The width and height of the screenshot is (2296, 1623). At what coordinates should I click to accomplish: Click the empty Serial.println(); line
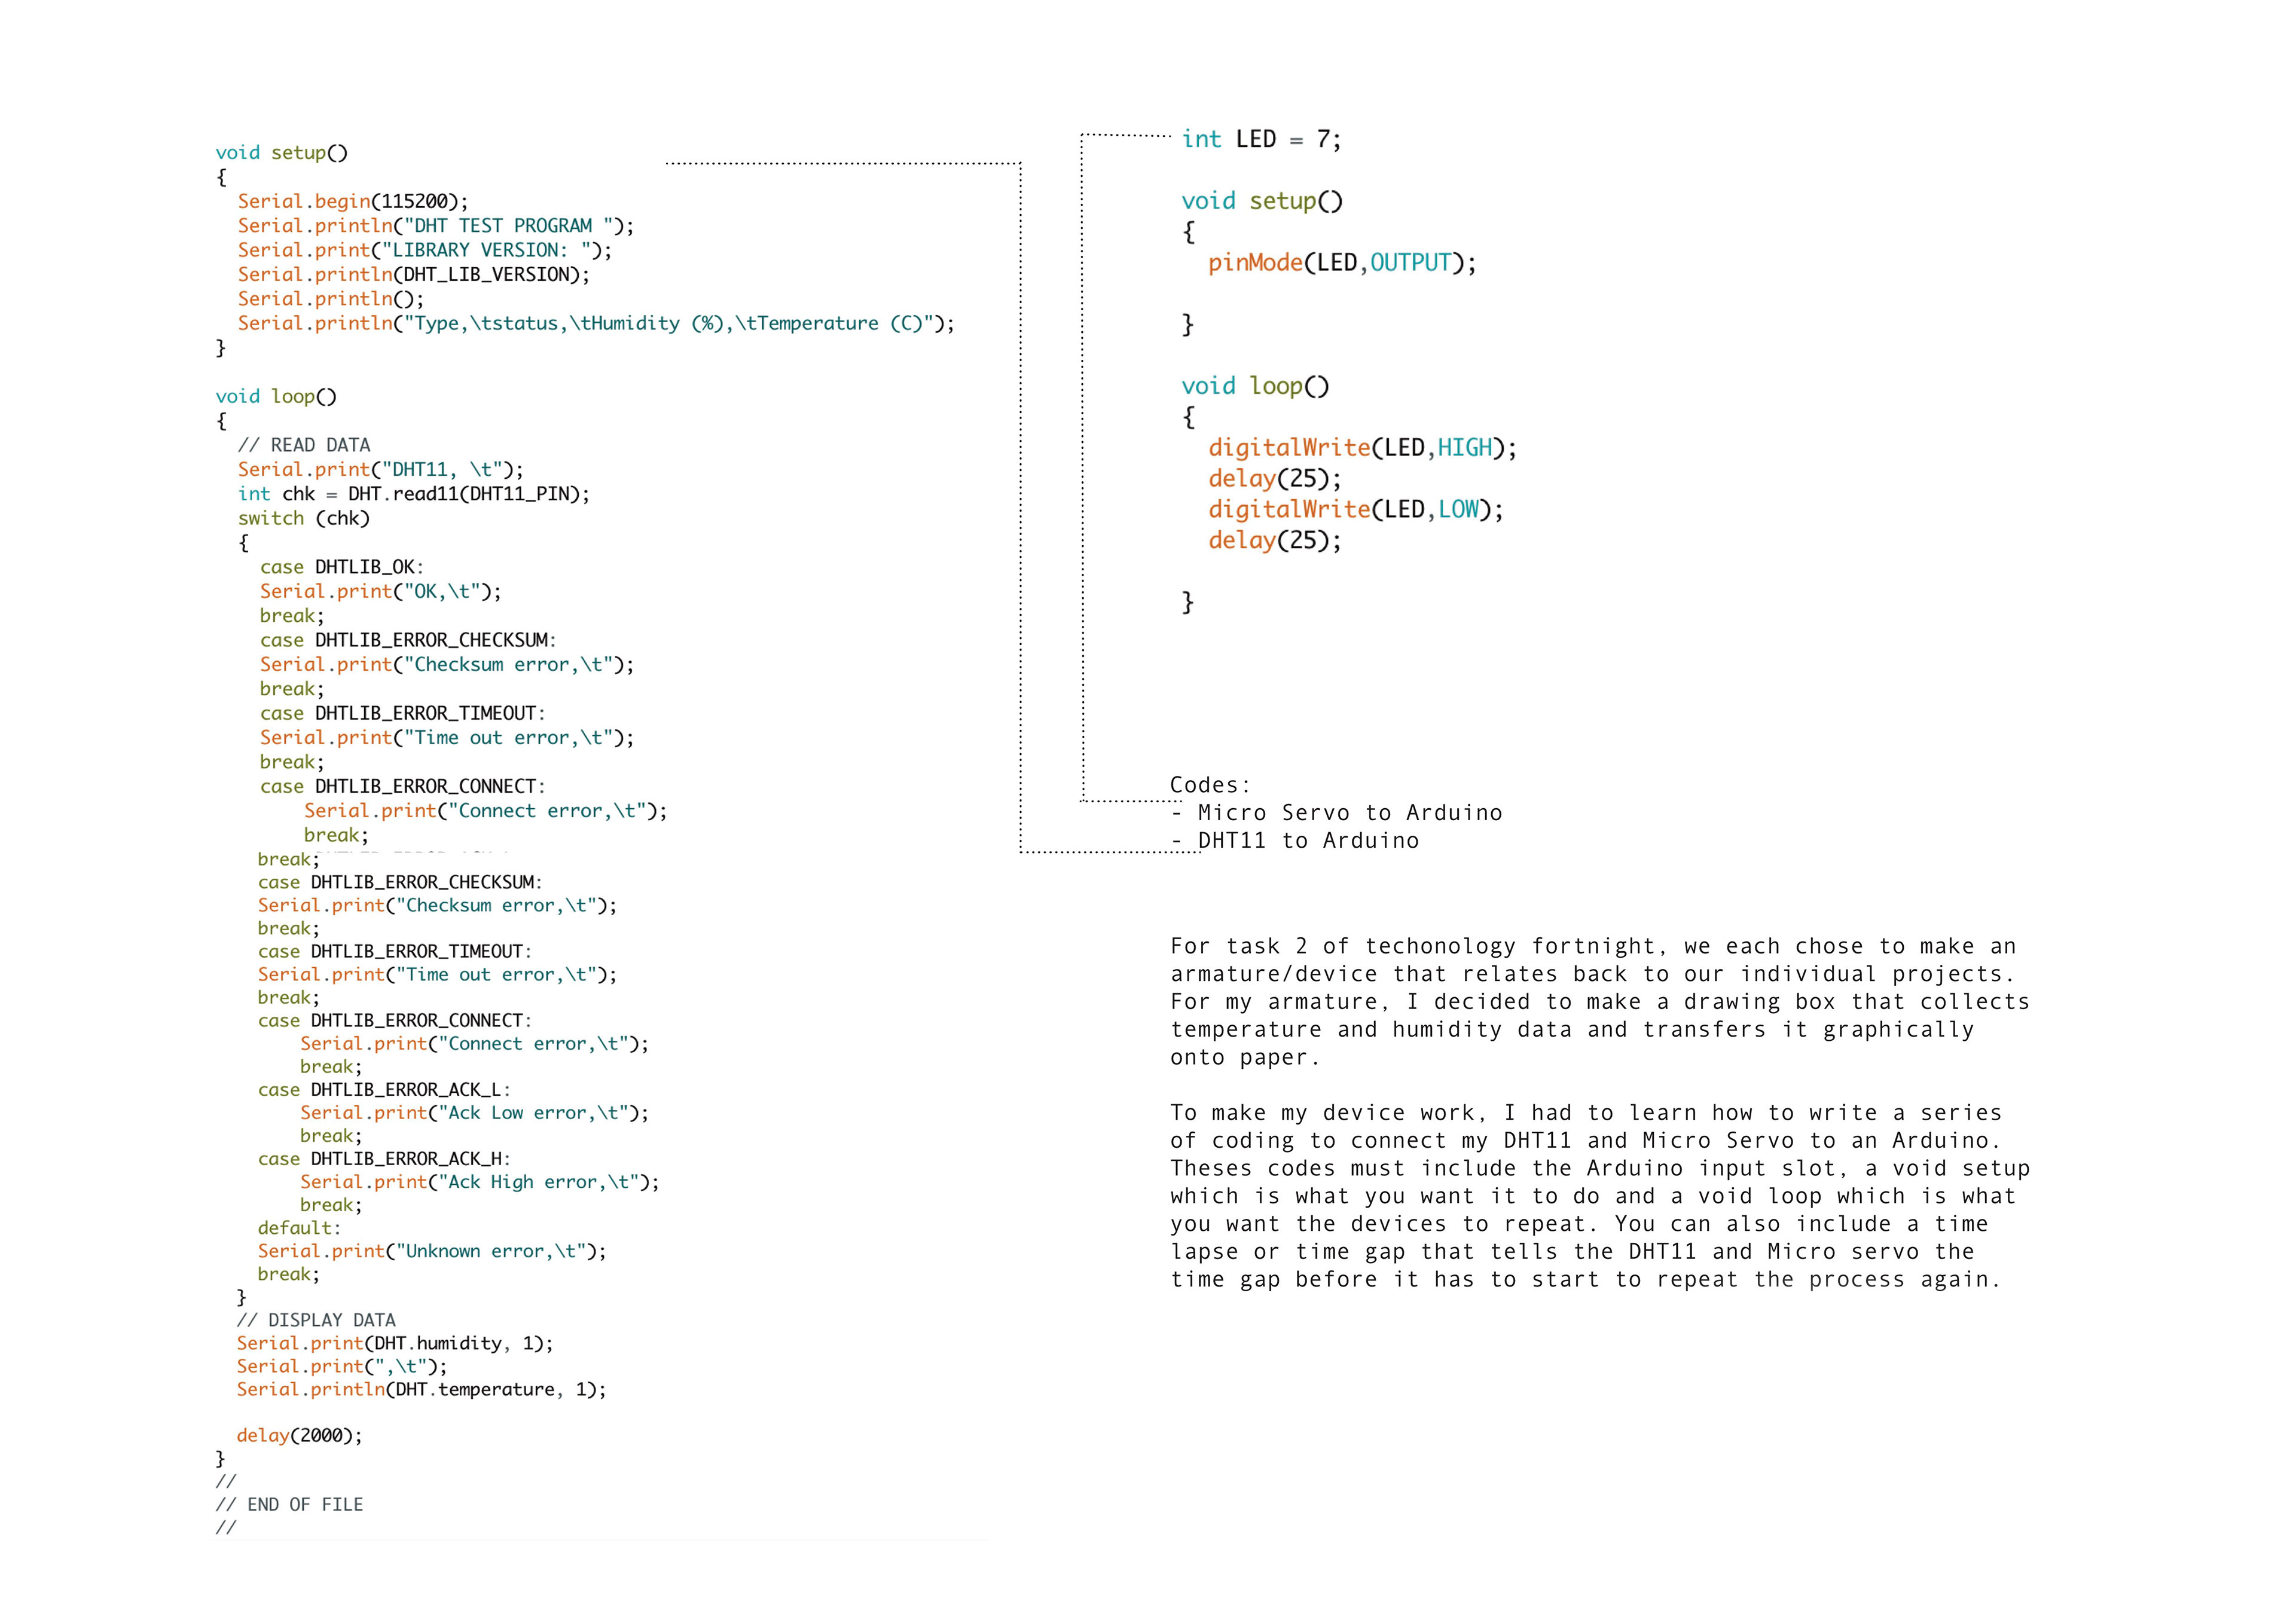[331, 299]
